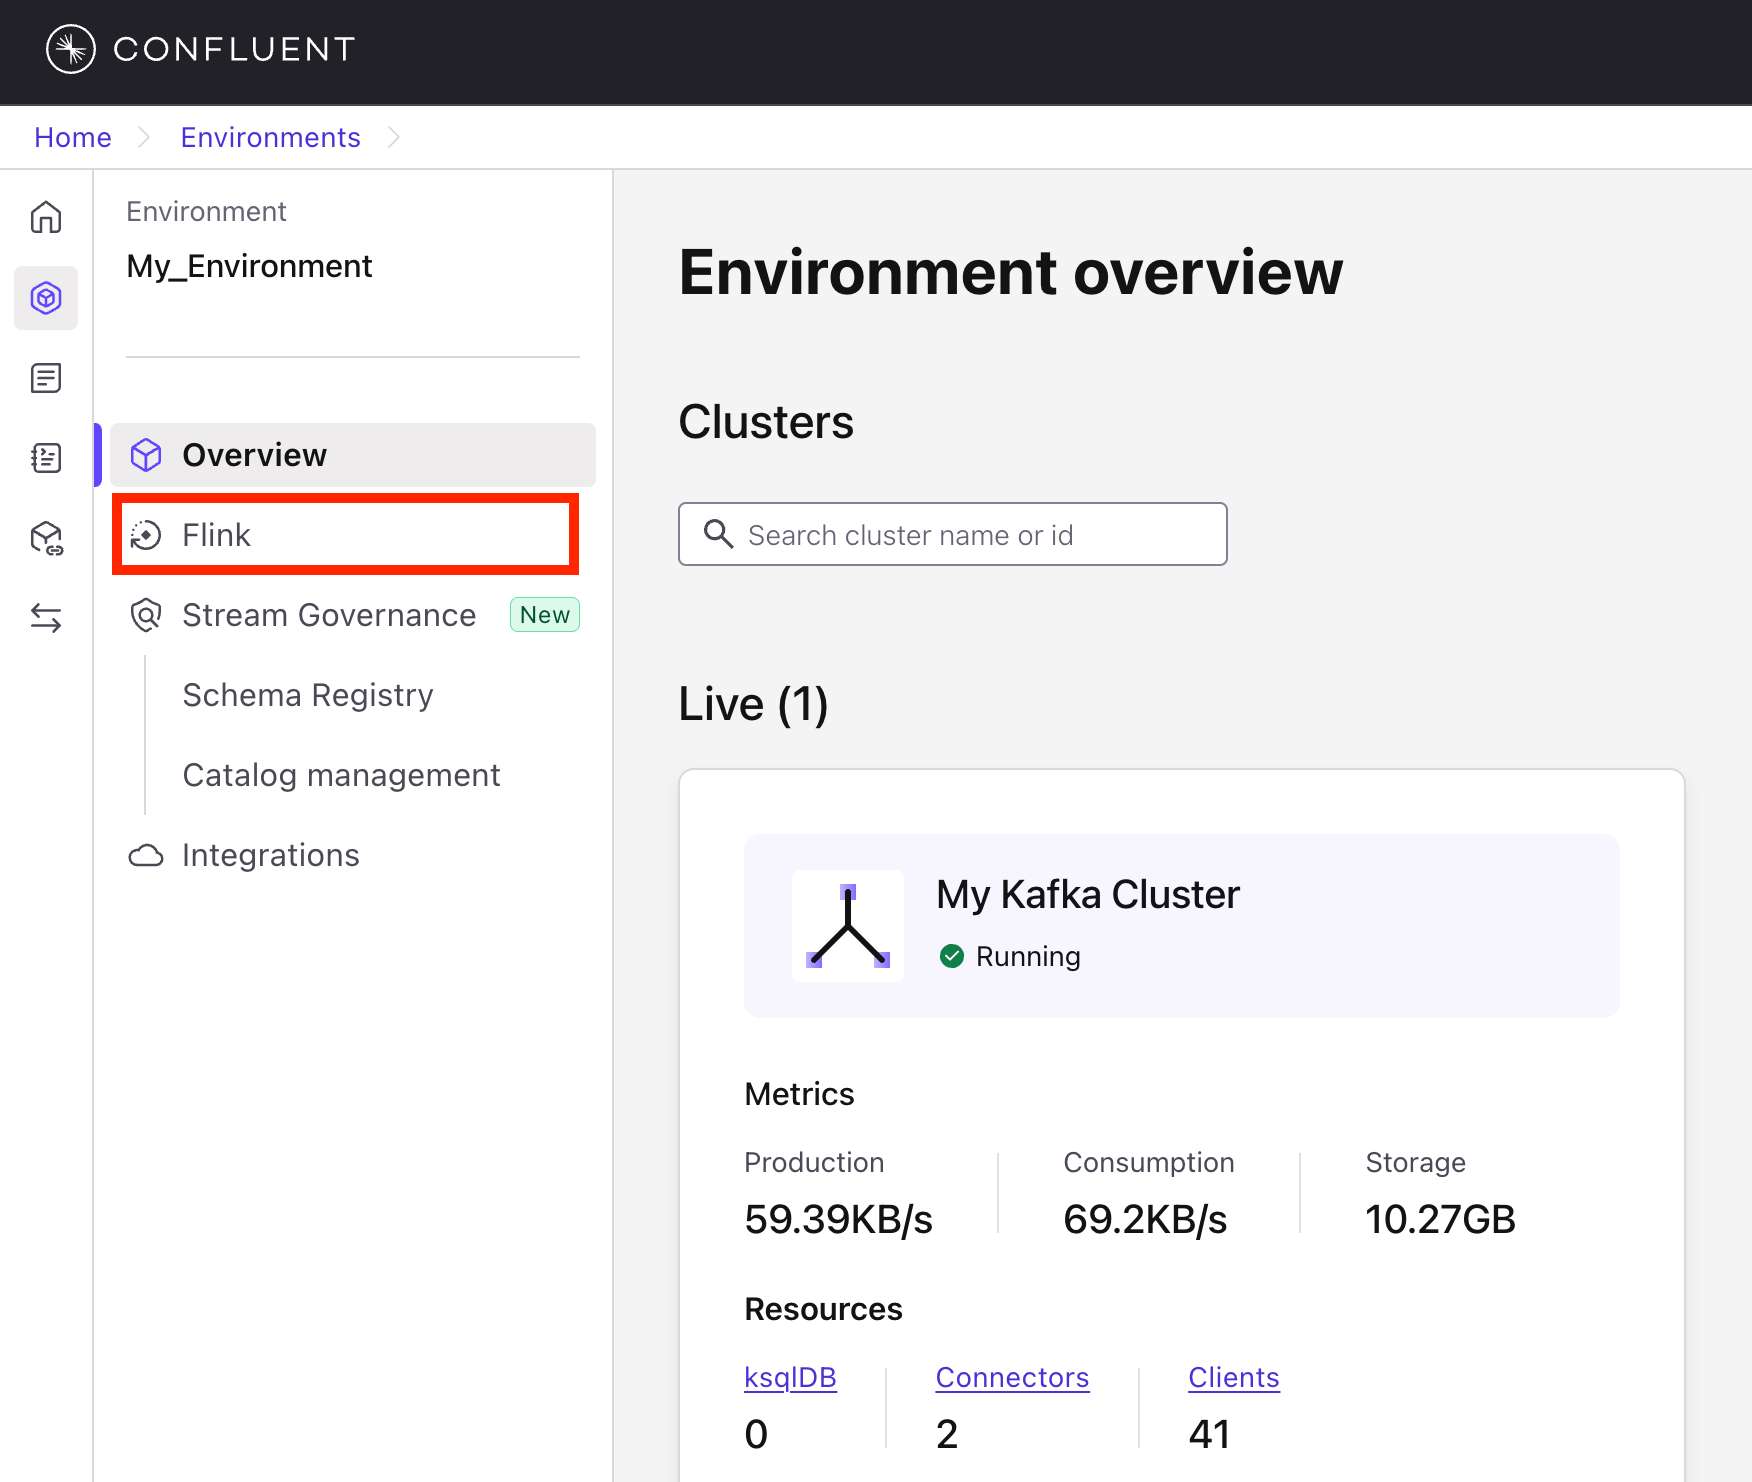The width and height of the screenshot is (1752, 1482).
Task: Click the checklist notebook icon in rail
Action: (x=46, y=458)
